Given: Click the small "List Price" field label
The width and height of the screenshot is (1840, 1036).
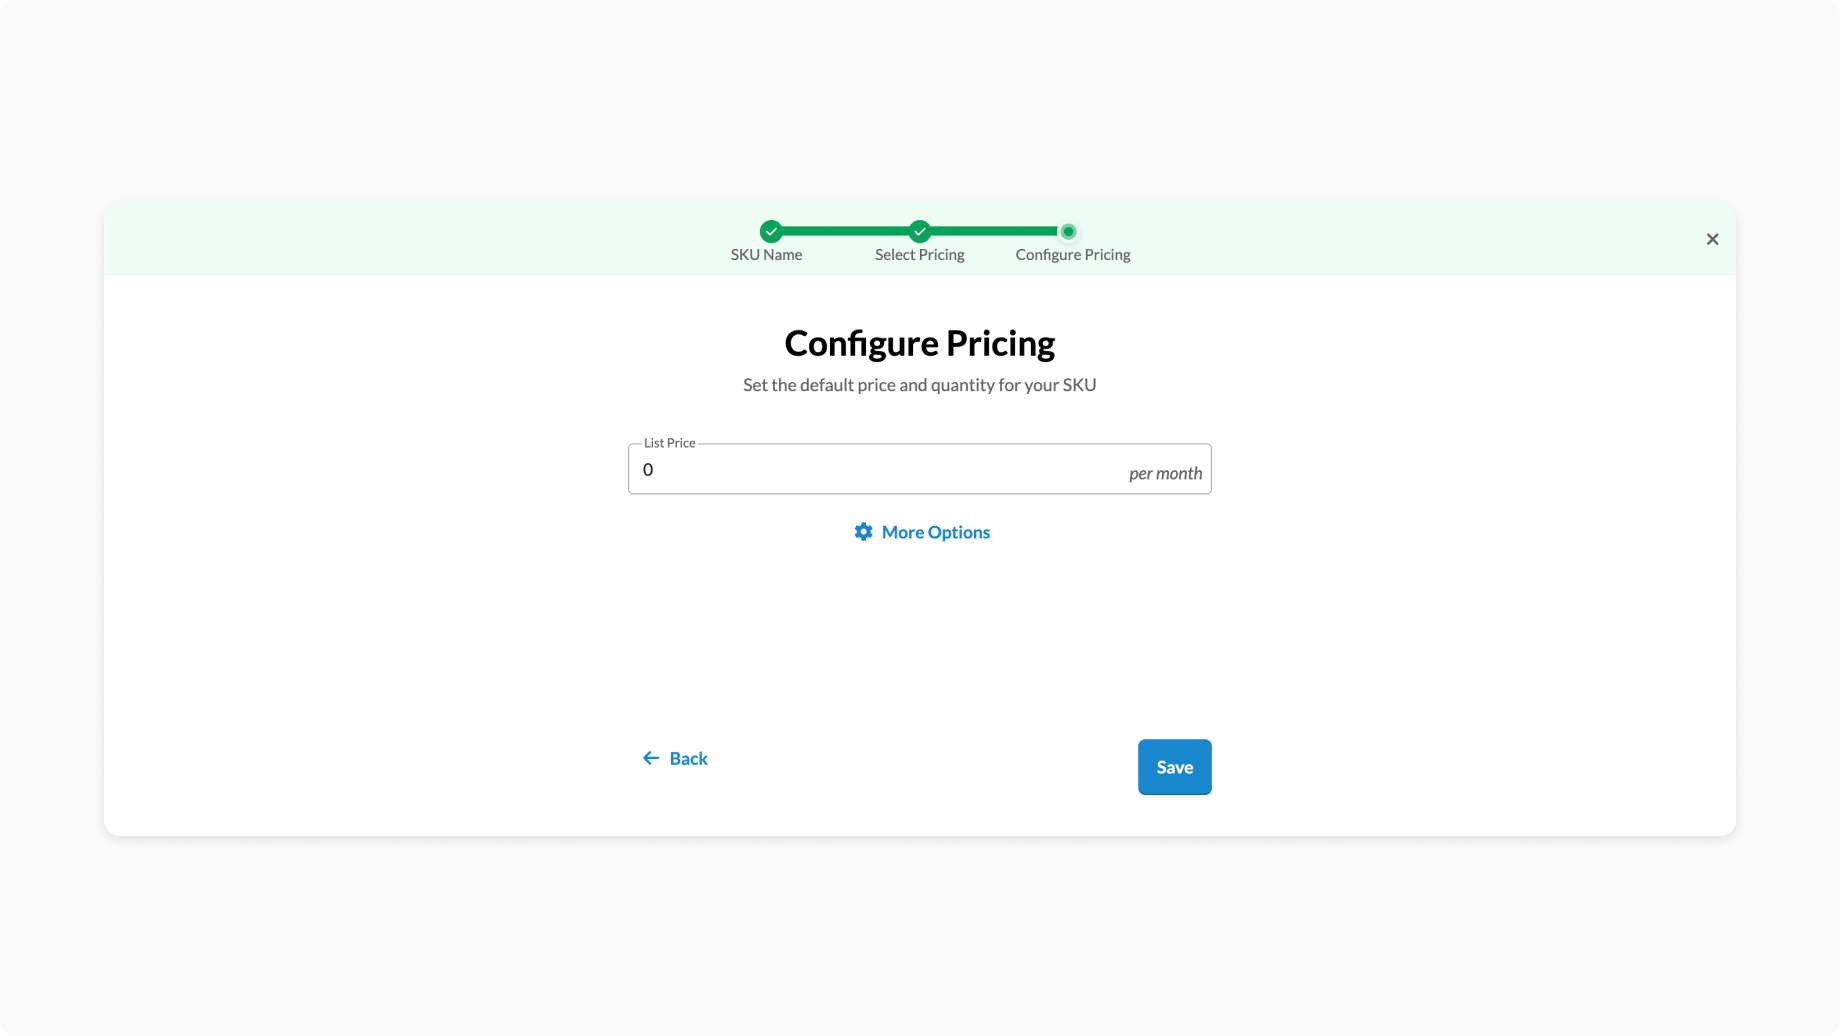Looking at the screenshot, I should [669, 443].
